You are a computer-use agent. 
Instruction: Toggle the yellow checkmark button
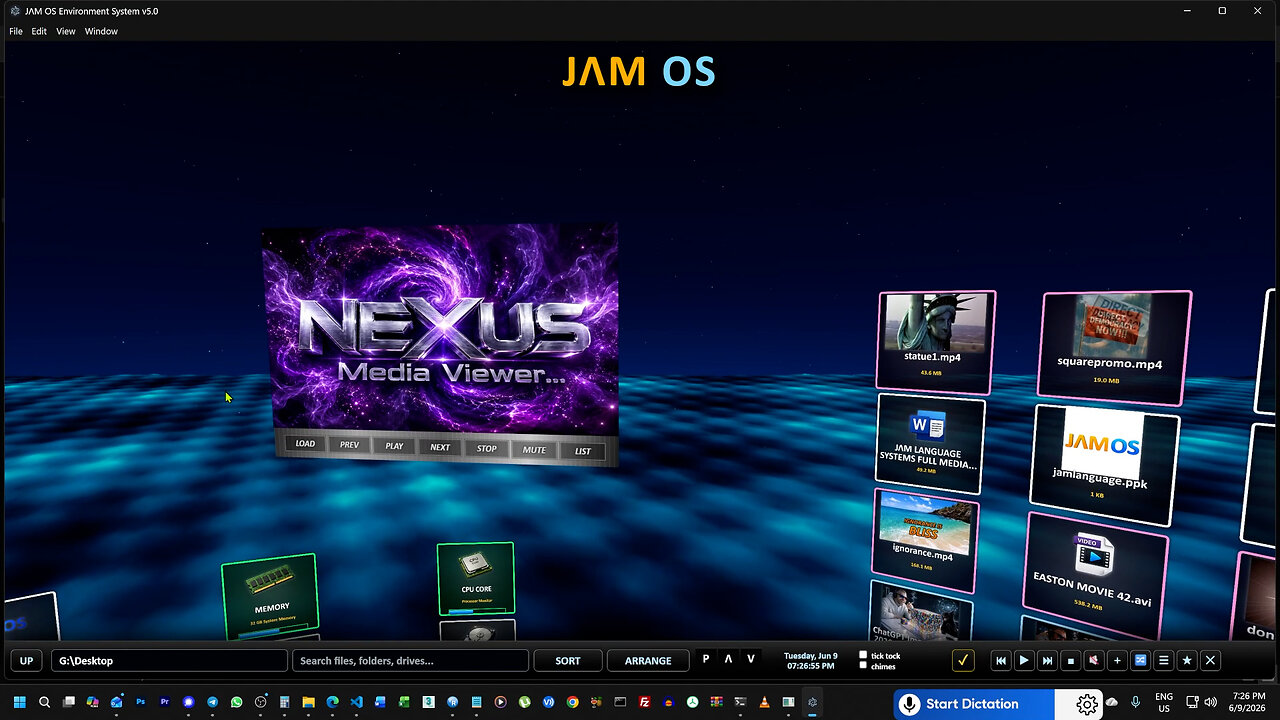pyautogui.click(x=963, y=661)
